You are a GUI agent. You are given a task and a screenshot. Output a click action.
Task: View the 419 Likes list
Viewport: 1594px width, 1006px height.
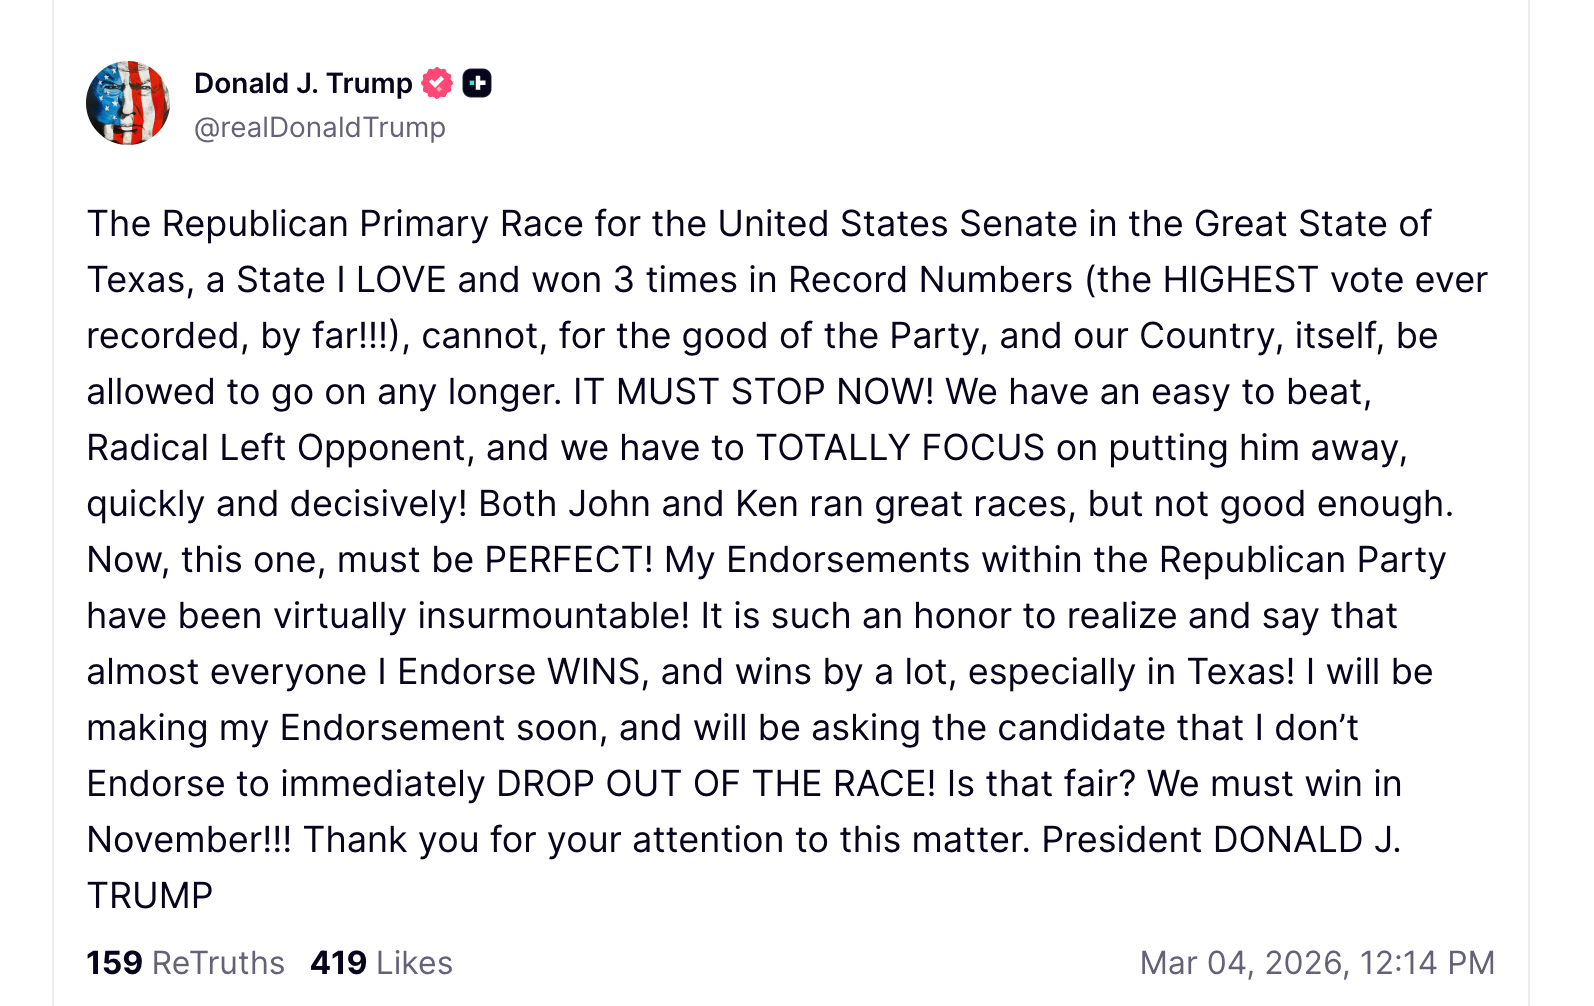tap(381, 962)
